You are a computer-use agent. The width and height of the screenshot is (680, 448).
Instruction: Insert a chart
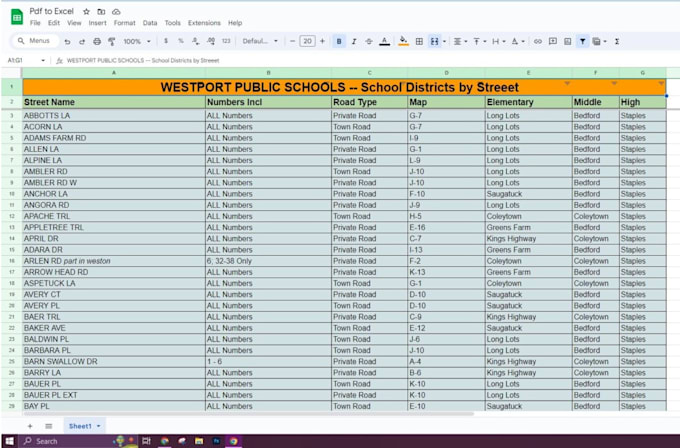[567, 42]
